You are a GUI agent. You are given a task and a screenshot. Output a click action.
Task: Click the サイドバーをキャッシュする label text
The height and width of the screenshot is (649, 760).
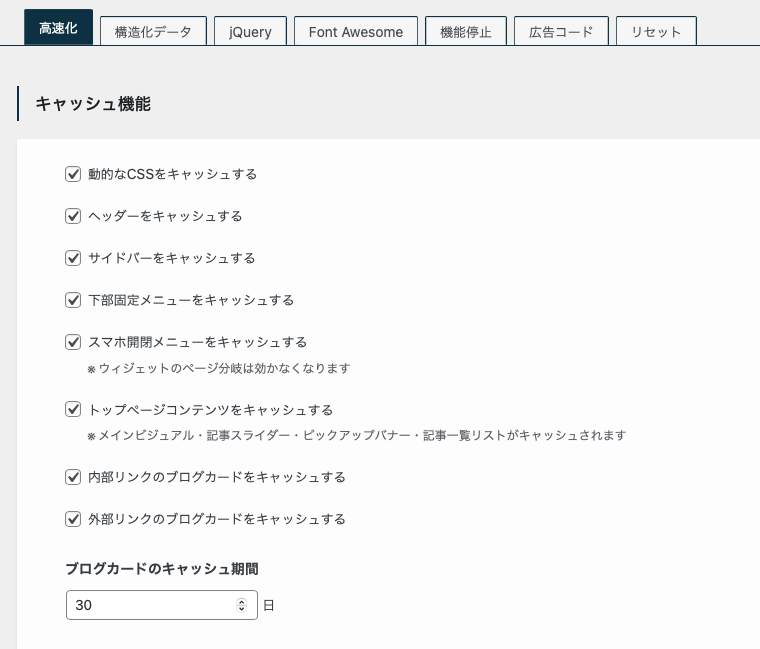pyautogui.click(x=172, y=258)
